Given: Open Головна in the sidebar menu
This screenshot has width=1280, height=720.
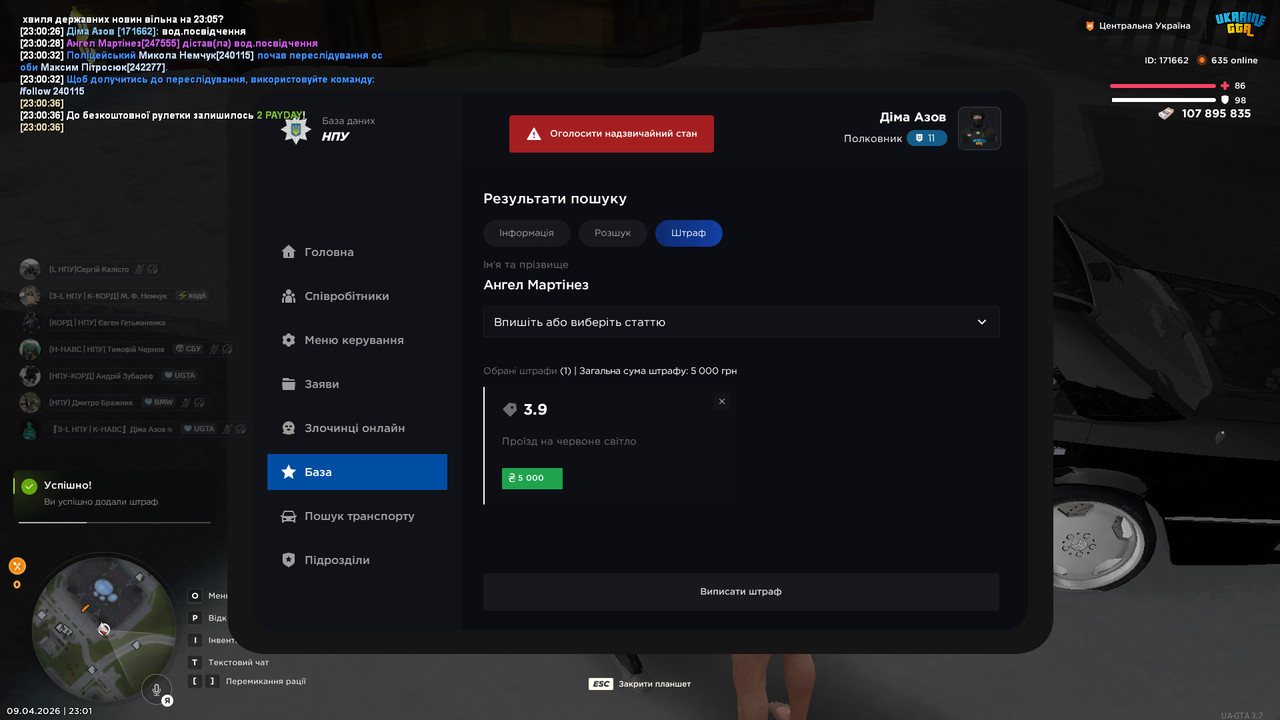Looking at the screenshot, I should 357,252.
